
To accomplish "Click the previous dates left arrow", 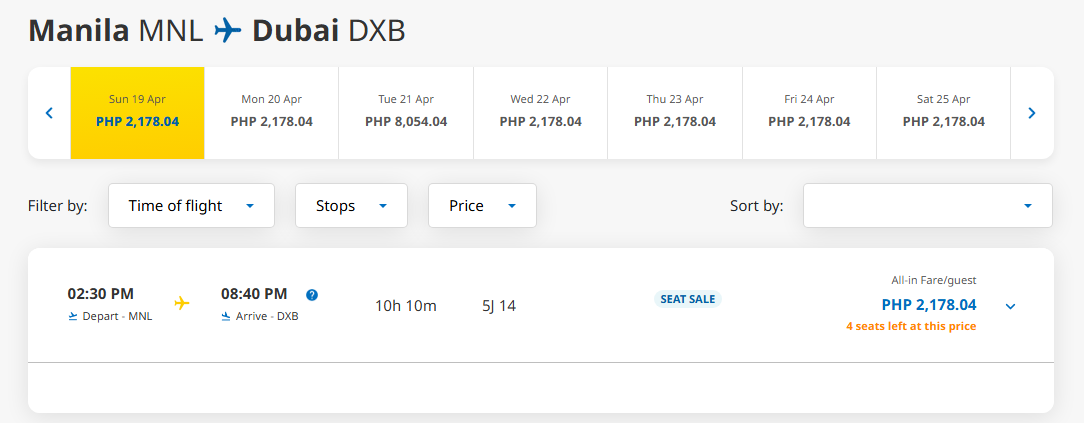I will [49, 113].
